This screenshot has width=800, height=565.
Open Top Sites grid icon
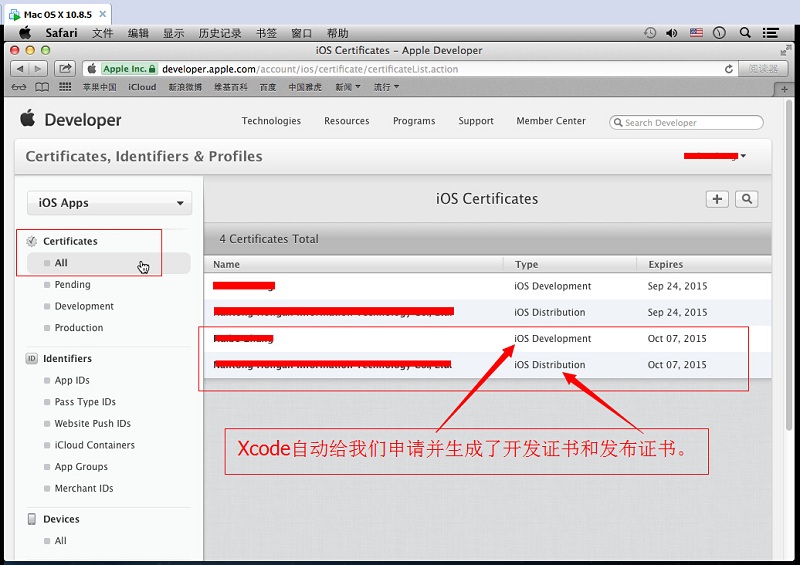[65, 87]
